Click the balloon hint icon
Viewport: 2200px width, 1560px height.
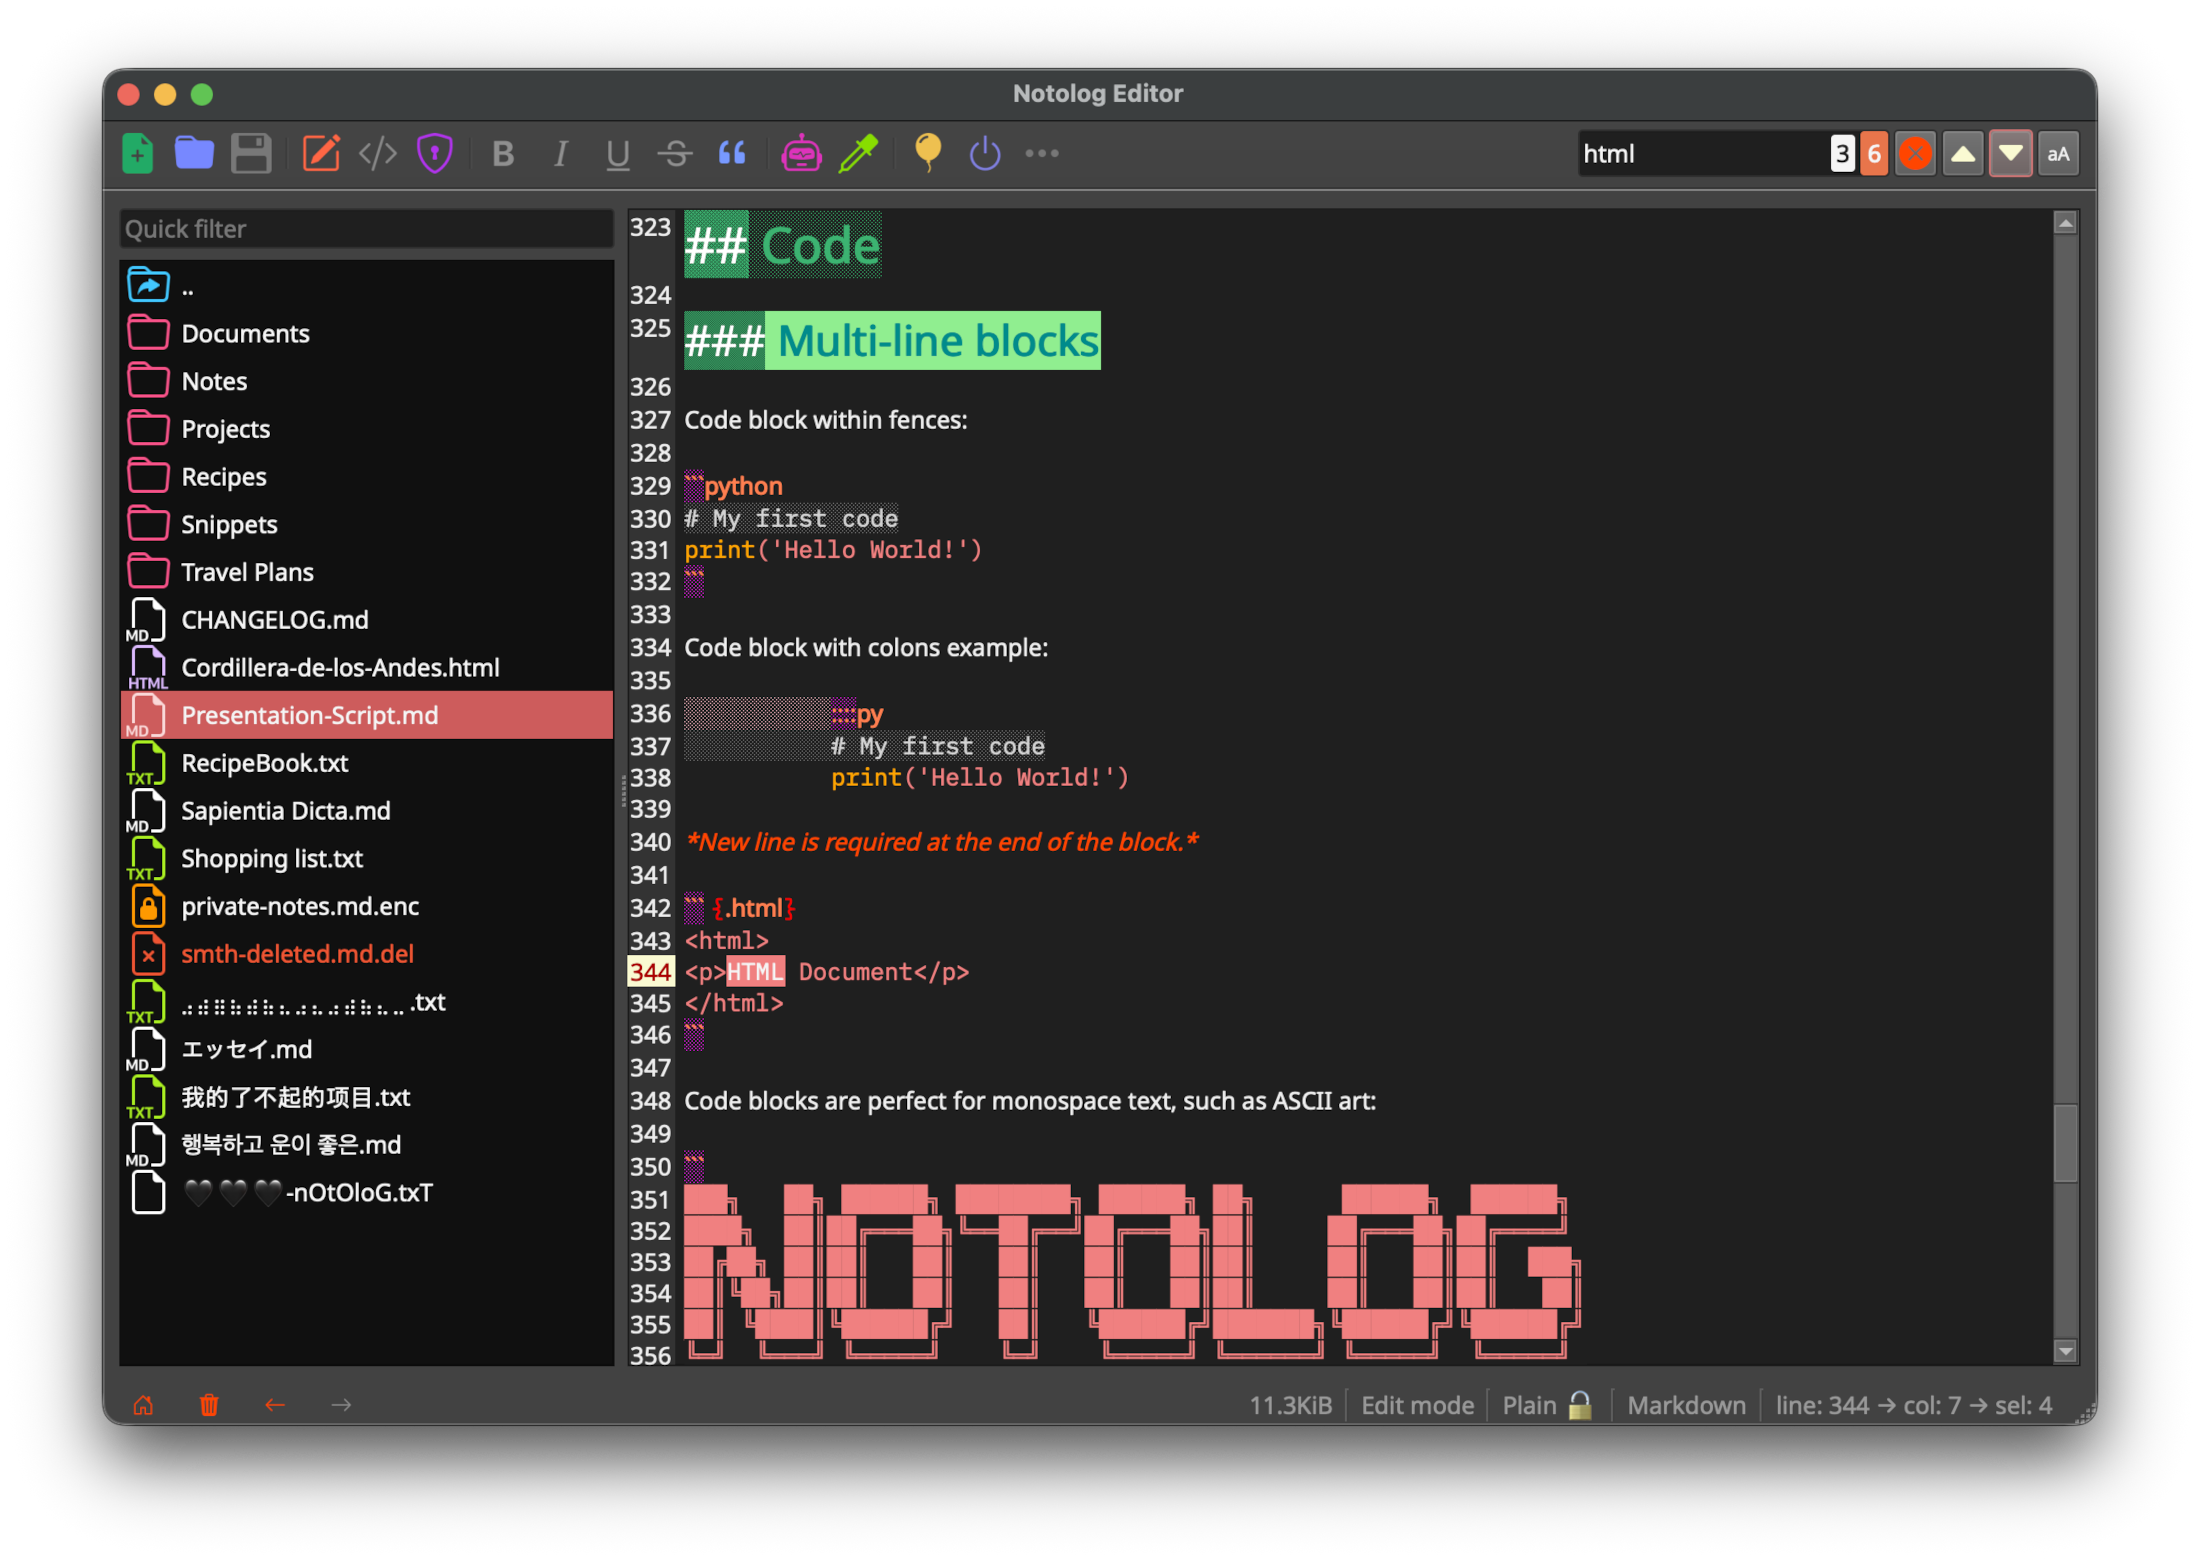(926, 153)
